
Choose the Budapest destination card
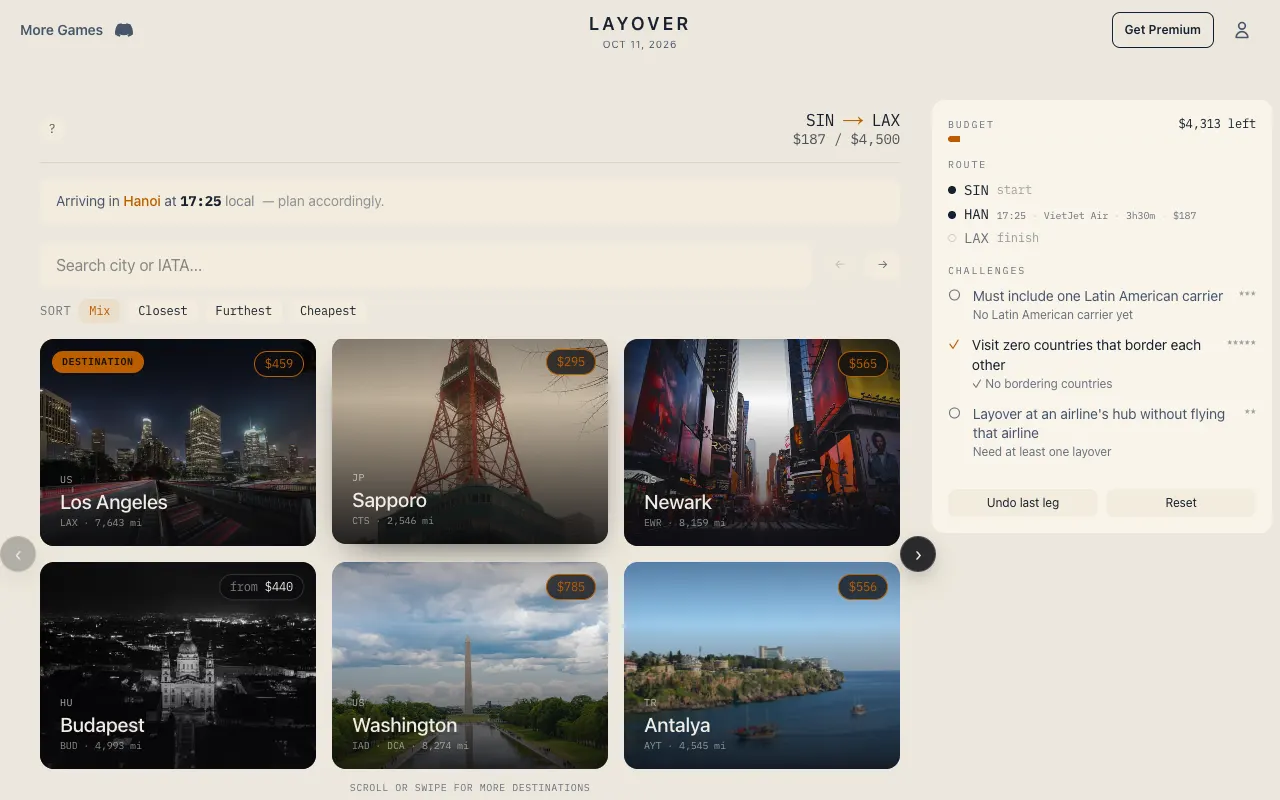(x=178, y=665)
